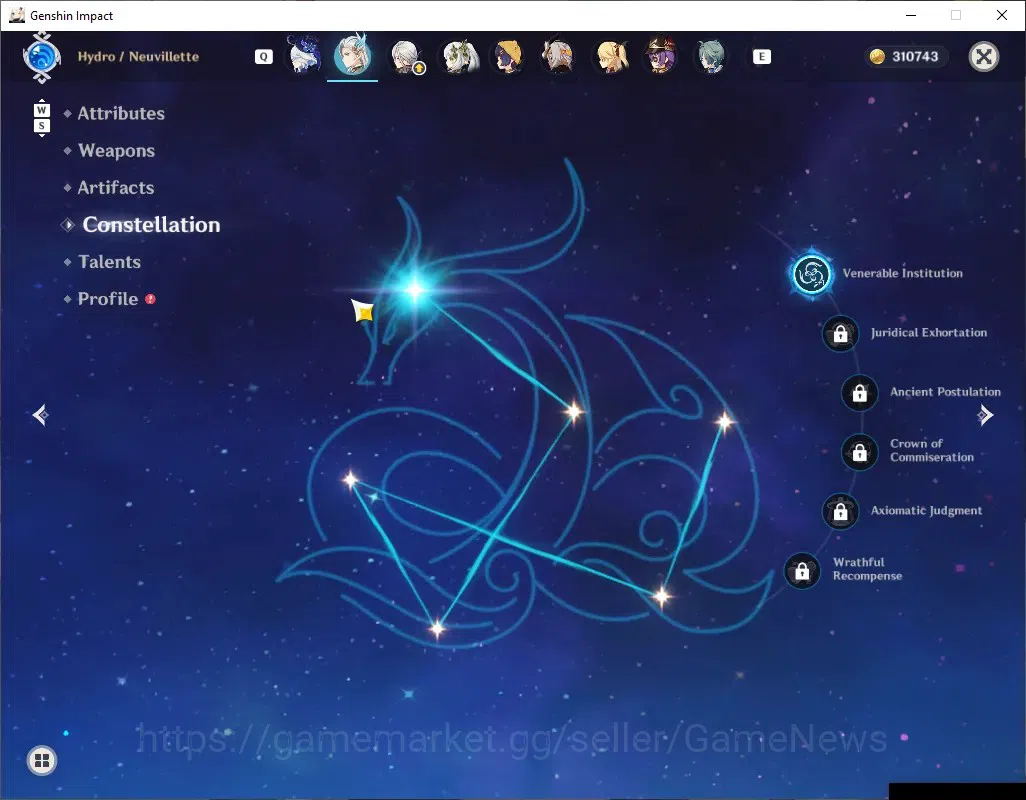Viewport: 1026px width, 800px height.
Task: Select the locked Crown of Commiseration node
Action: click(859, 451)
